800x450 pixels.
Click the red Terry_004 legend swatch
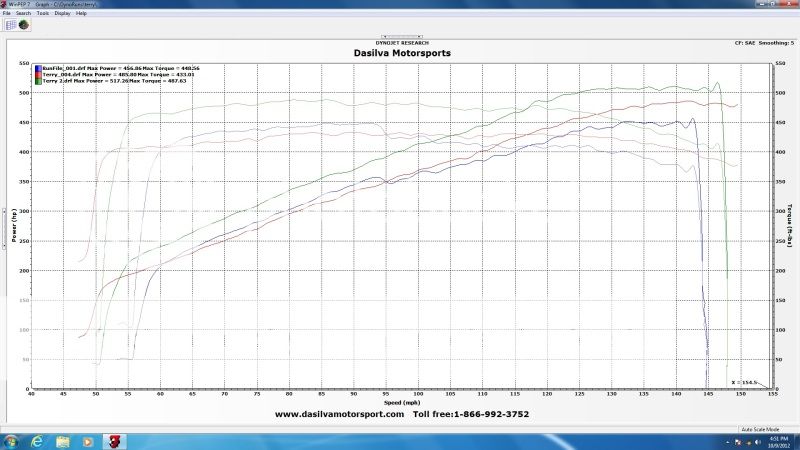point(38,74)
